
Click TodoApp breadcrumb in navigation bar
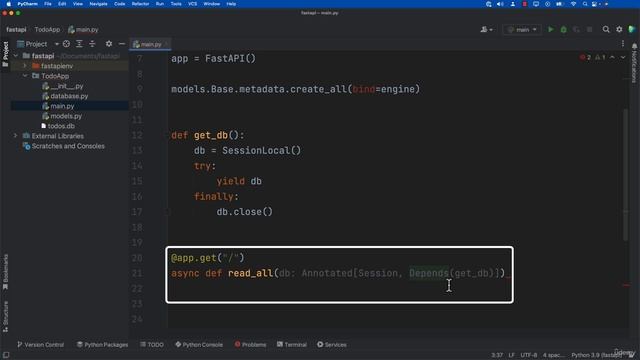coord(47,29)
